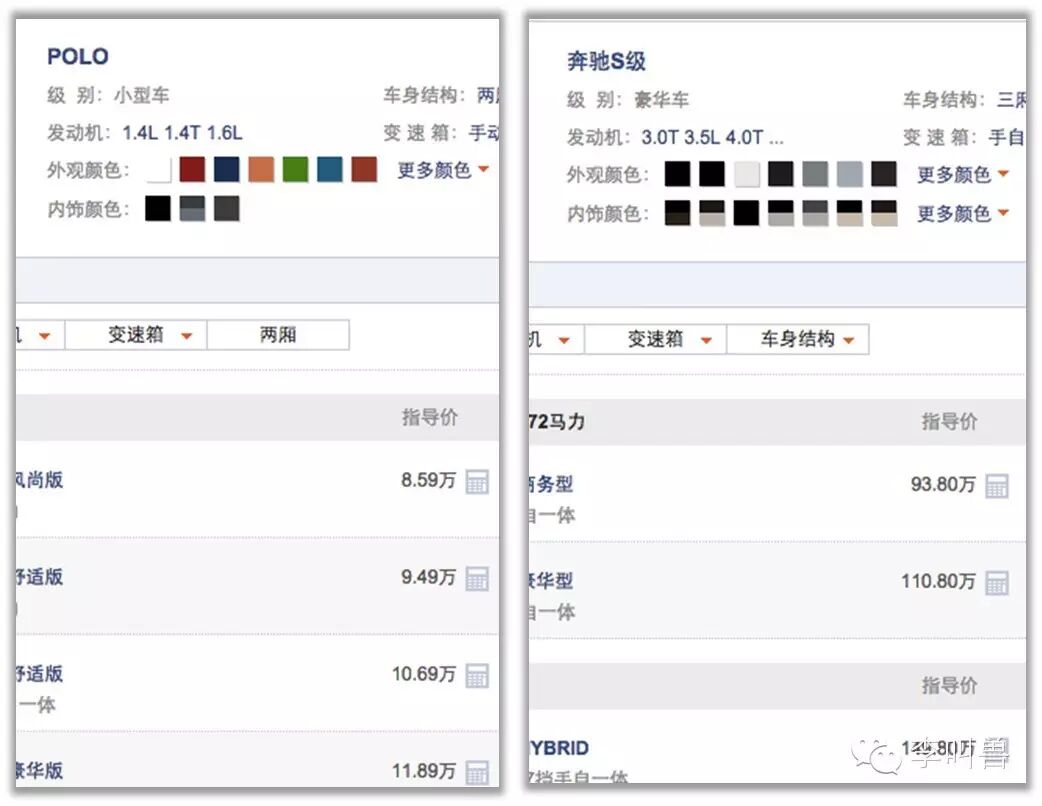Expand 更多颜色 for the 奔驰S级
This screenshot has height=806, width=1042.
tap(956, 174)
